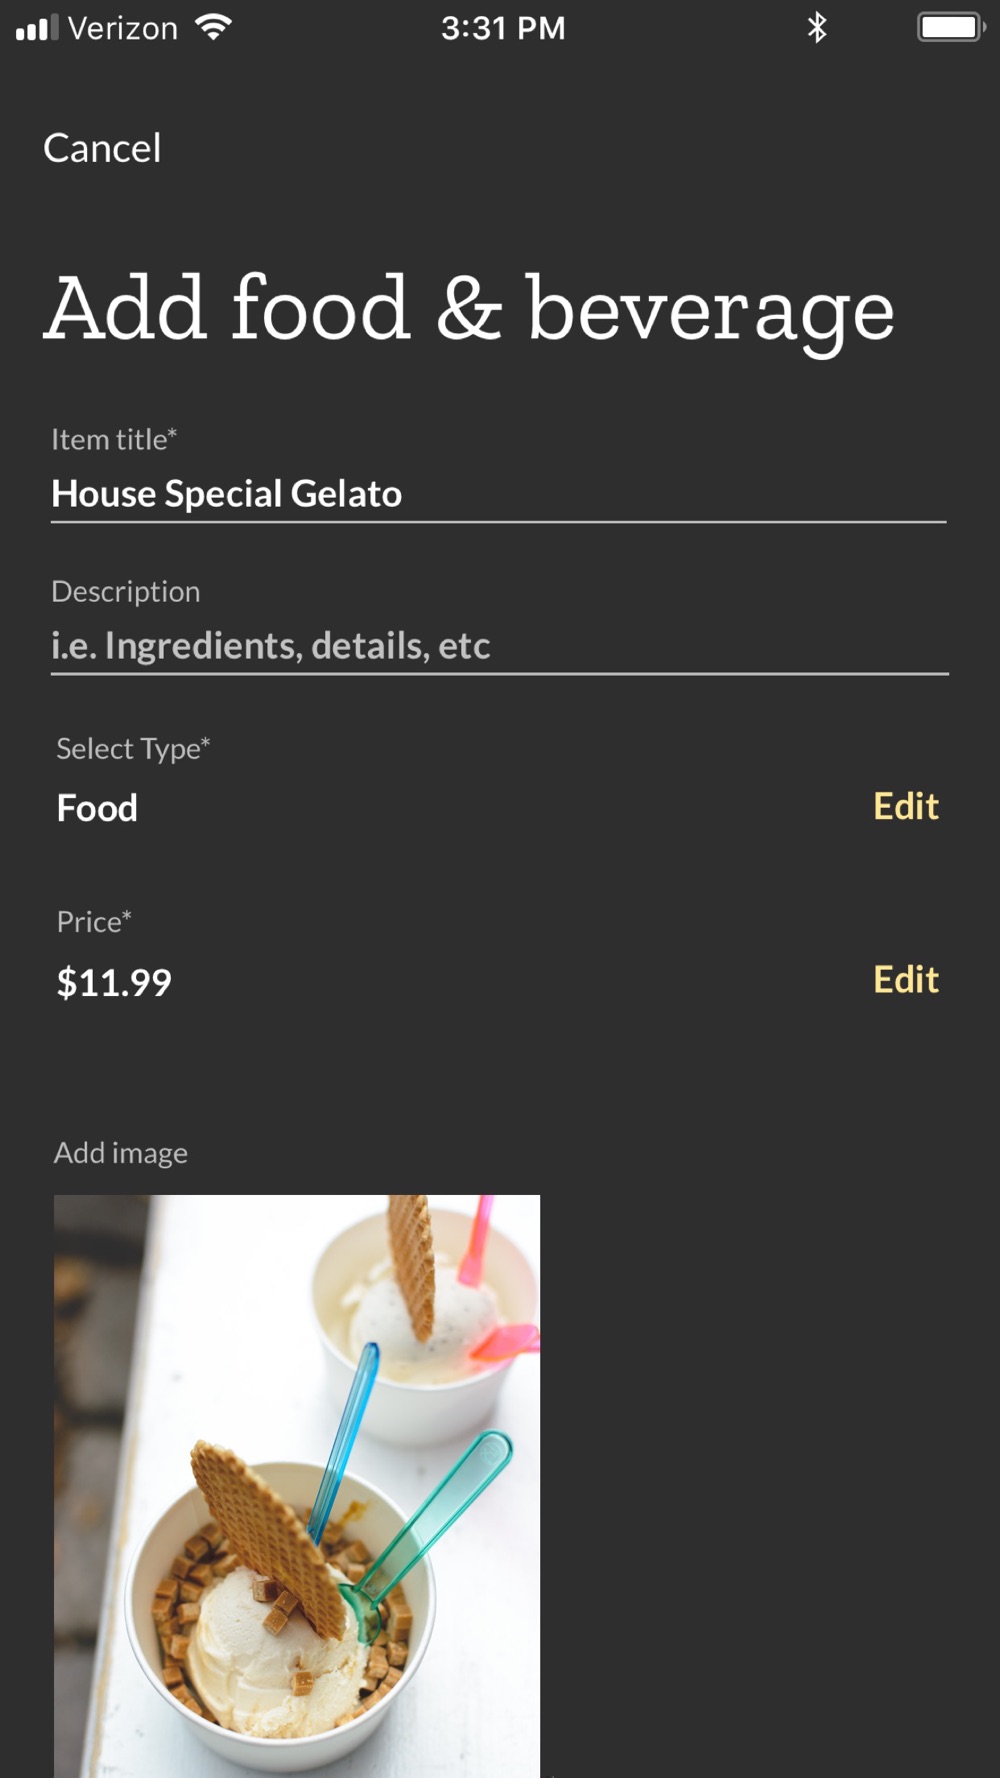Edit the $11.99 price
The image size is (1000, 1778).
pyautogui.click(x=905, y=979)
